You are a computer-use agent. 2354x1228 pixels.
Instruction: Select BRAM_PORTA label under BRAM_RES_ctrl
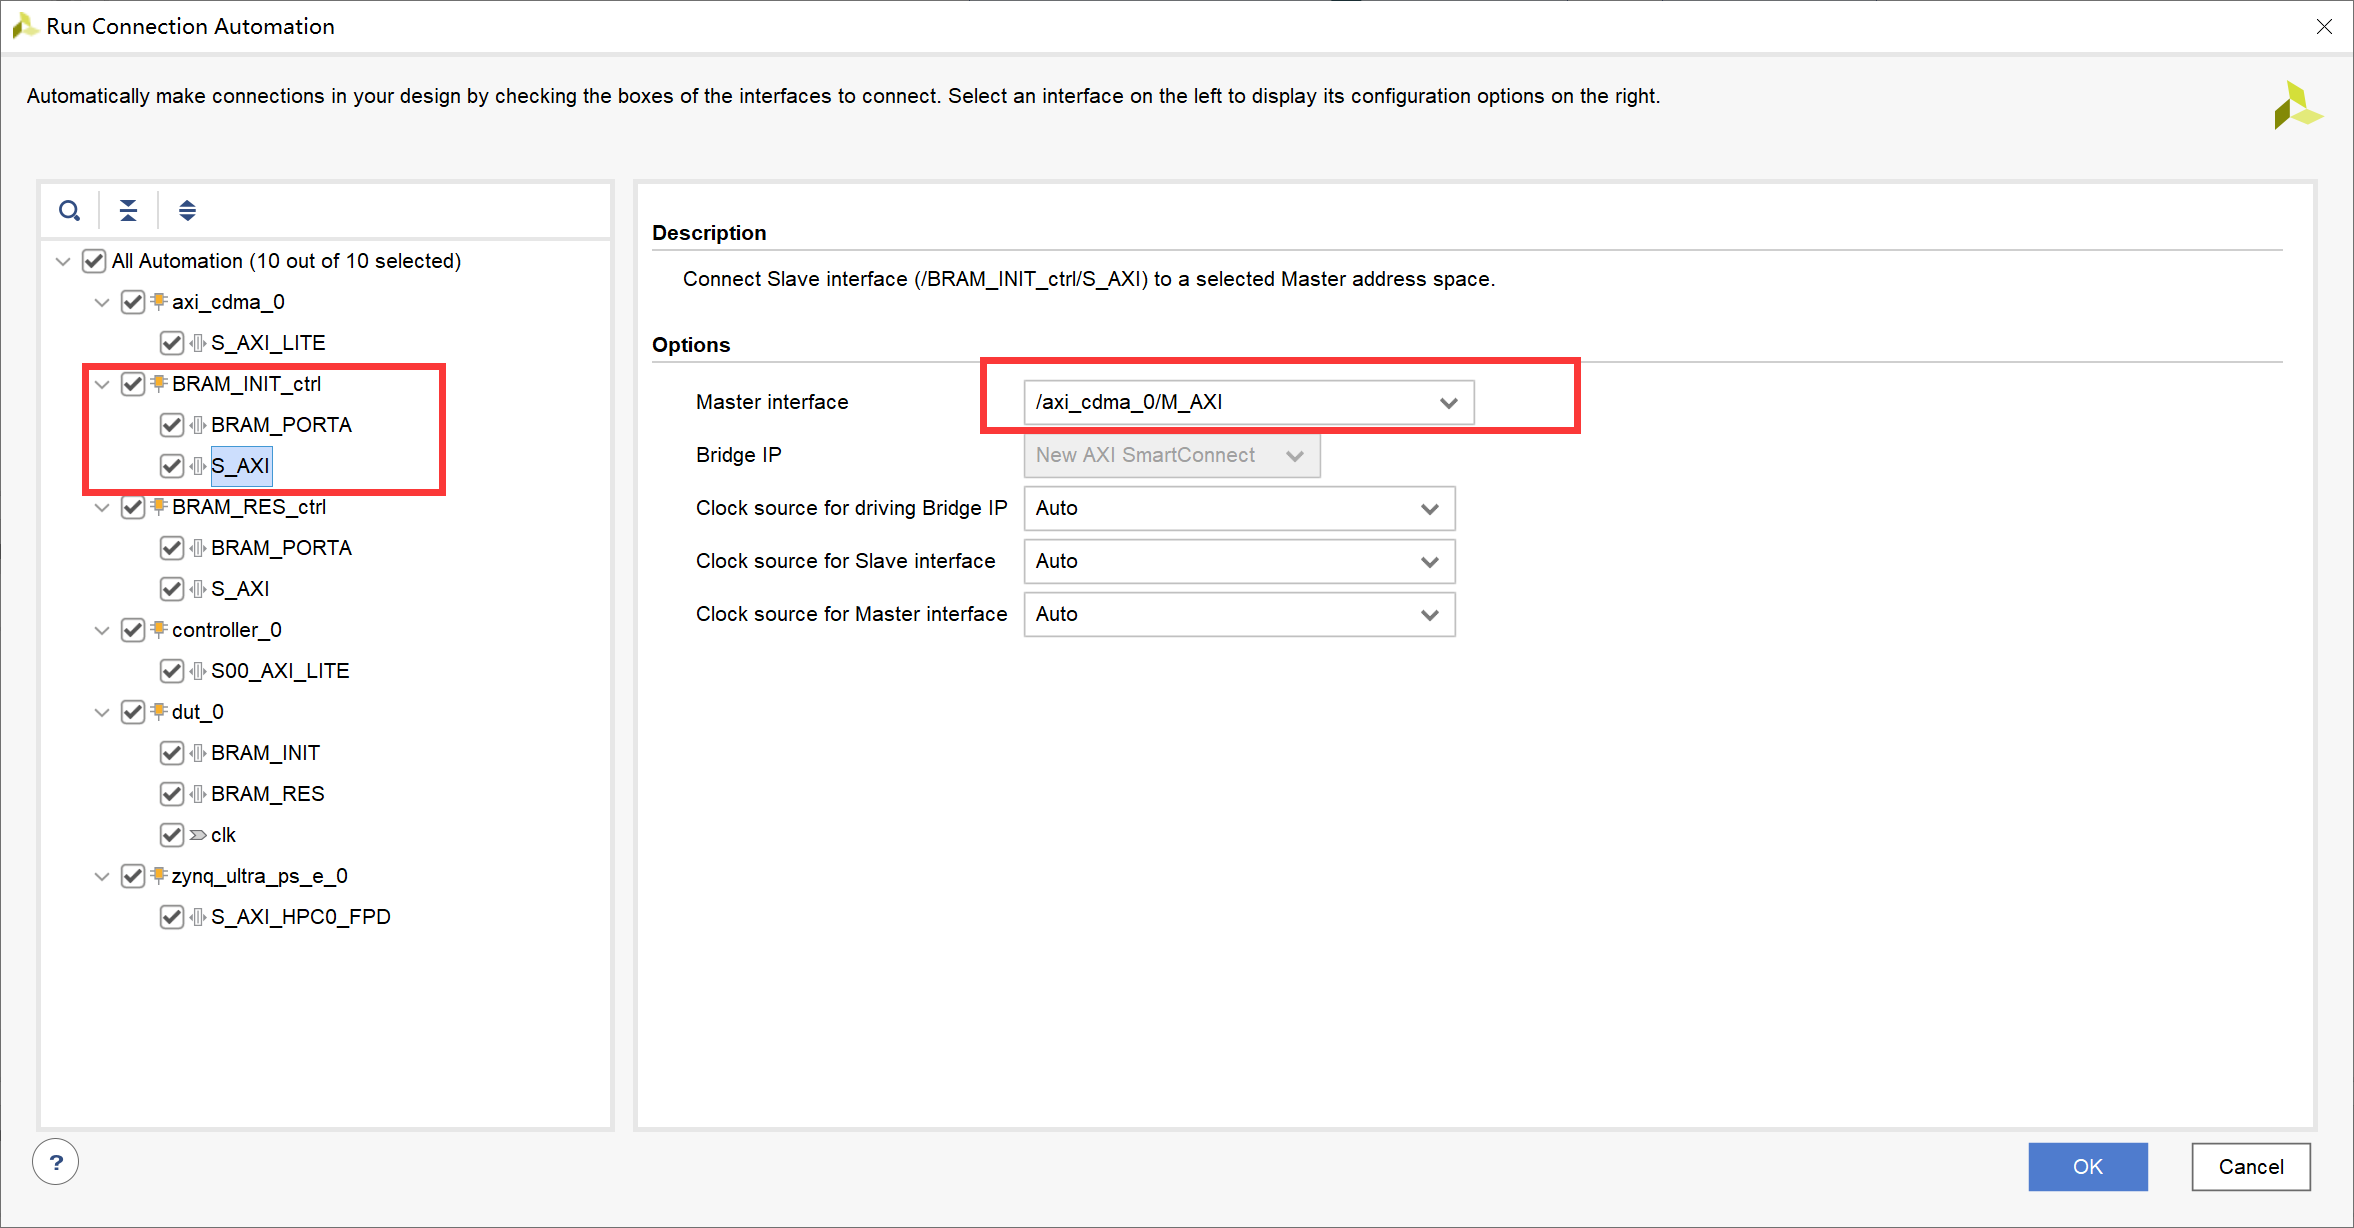point(281,548)
